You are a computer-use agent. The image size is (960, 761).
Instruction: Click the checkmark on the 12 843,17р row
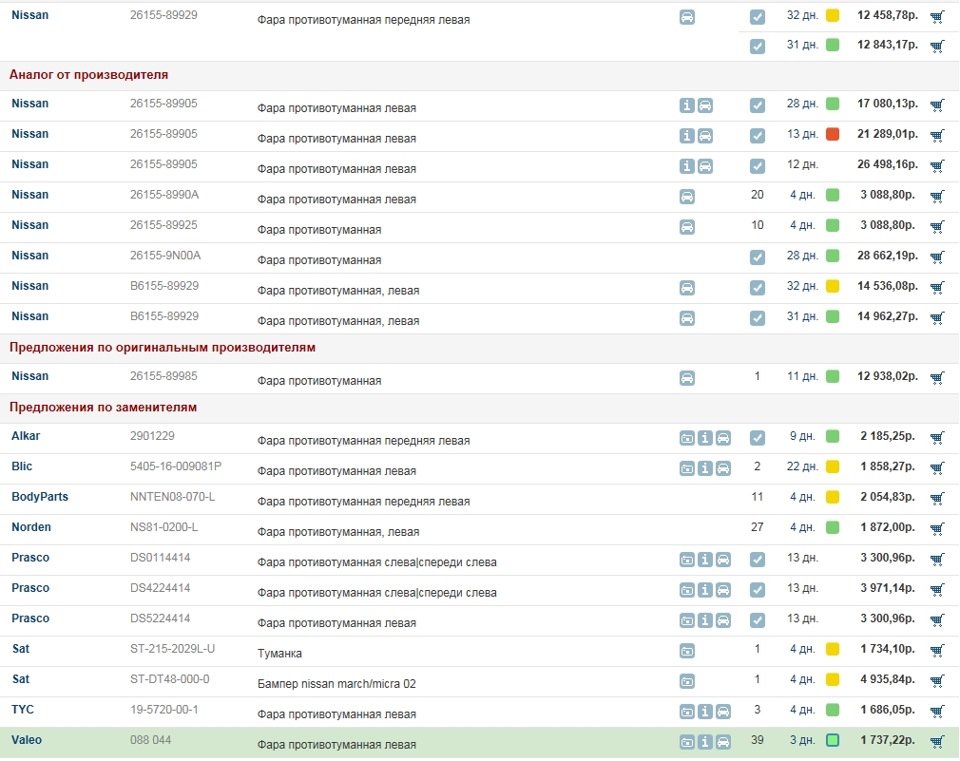757,46
